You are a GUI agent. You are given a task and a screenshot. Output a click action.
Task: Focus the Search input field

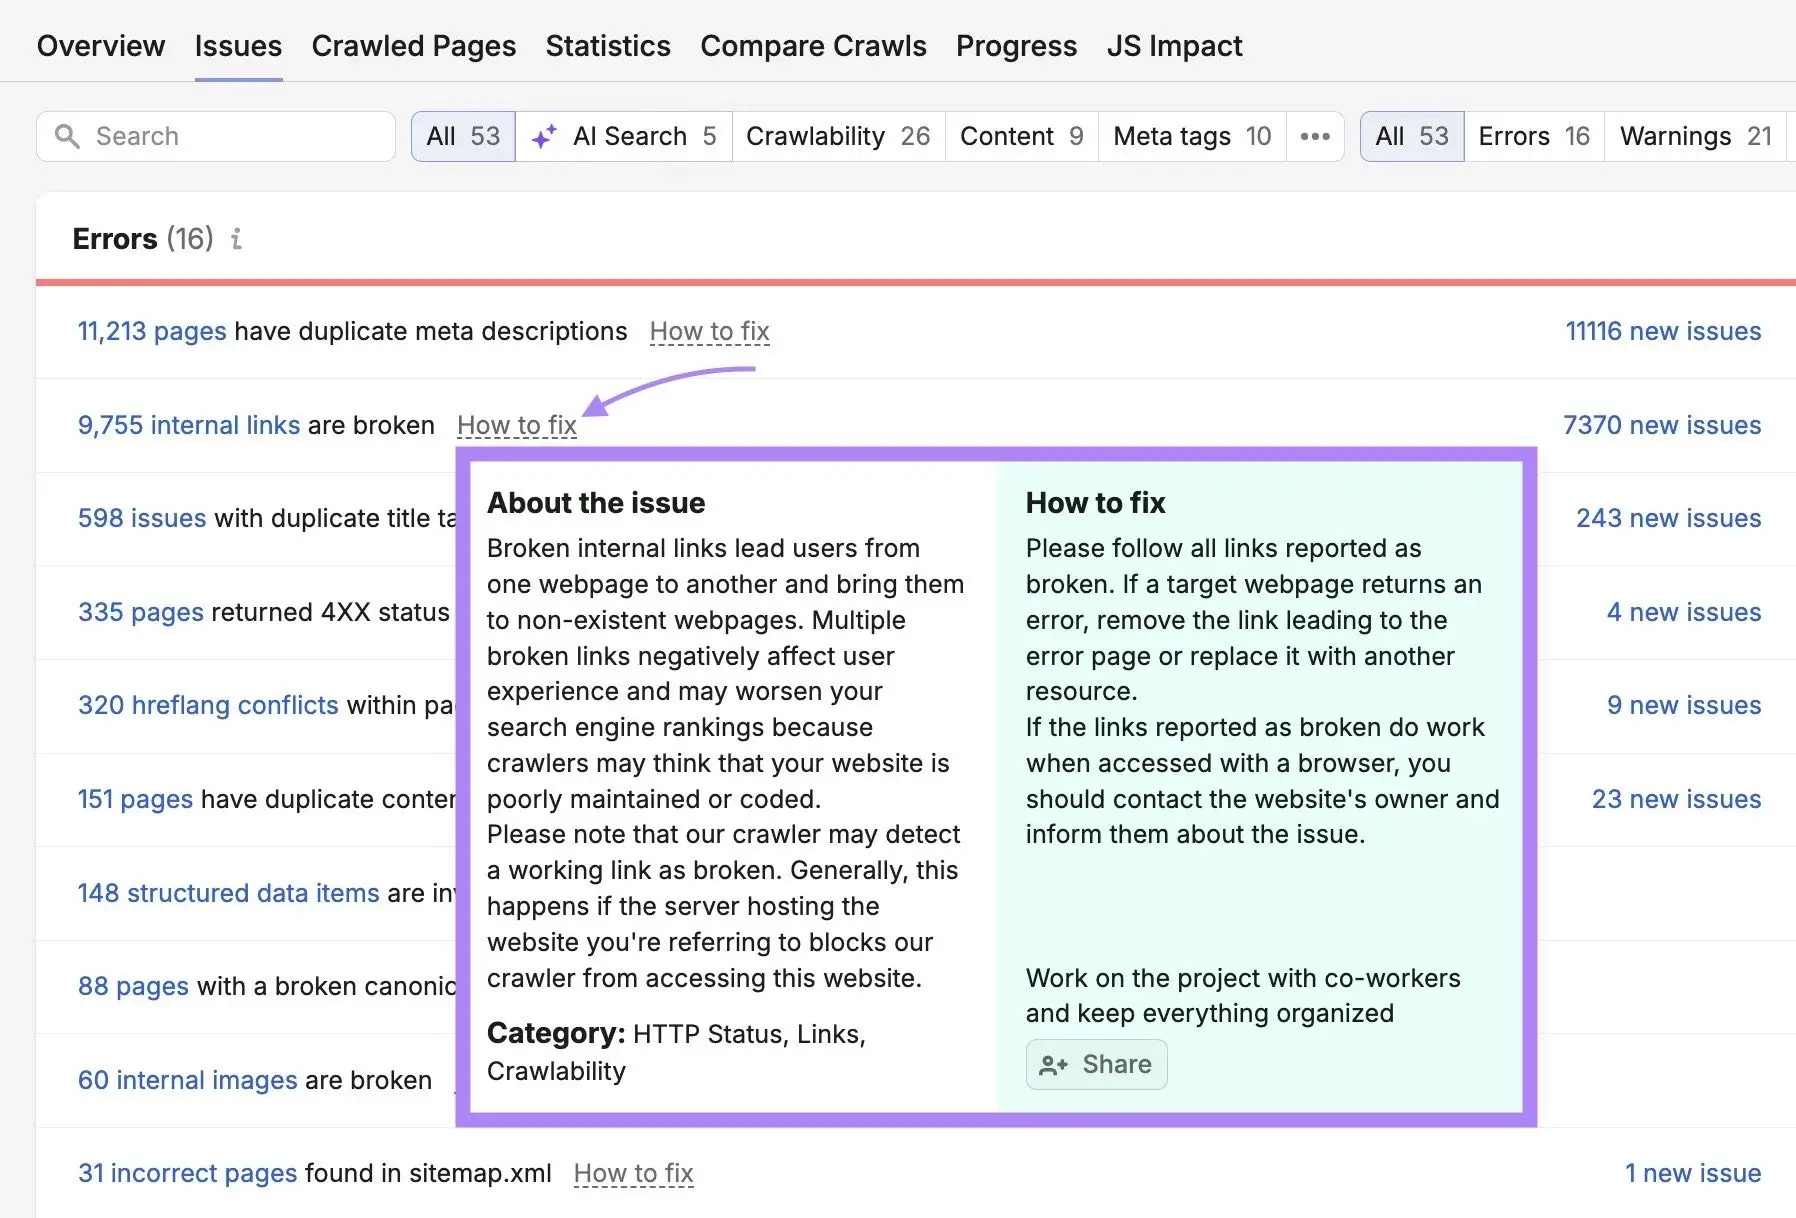coord(216,136)
